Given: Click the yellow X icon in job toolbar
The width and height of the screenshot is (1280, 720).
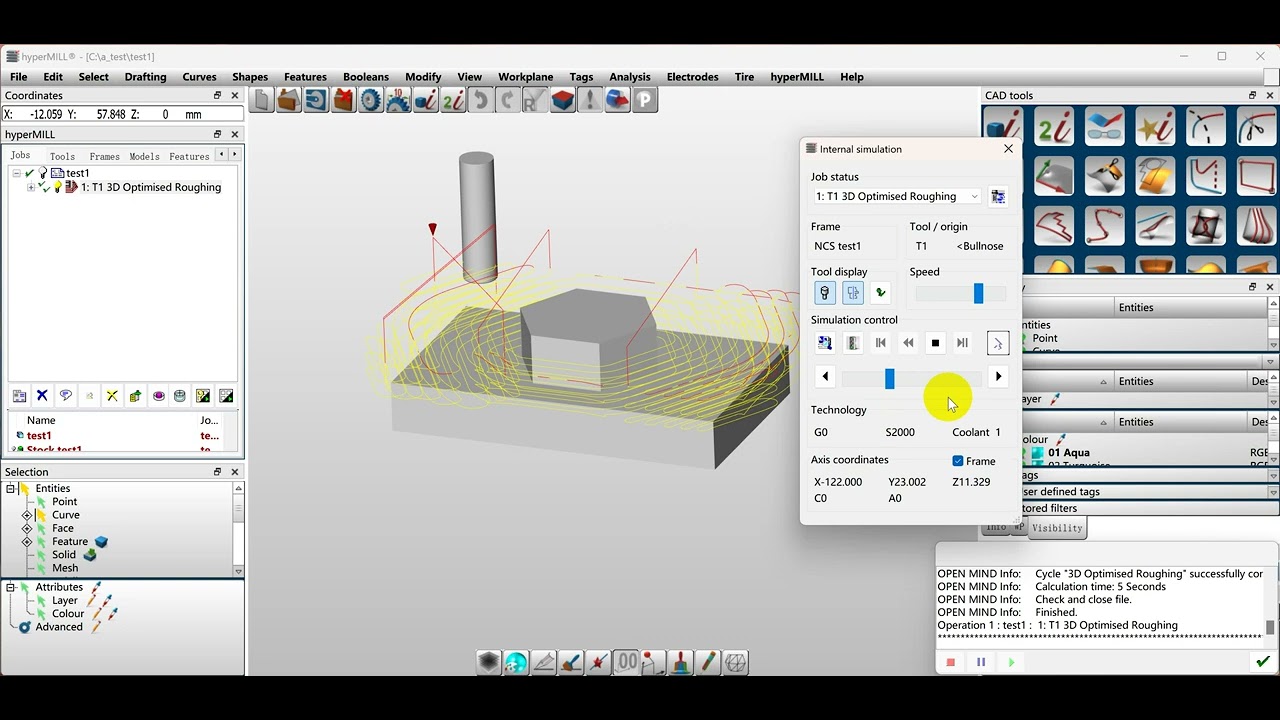Looking at the screenshot, I should [x=112, y=396].
